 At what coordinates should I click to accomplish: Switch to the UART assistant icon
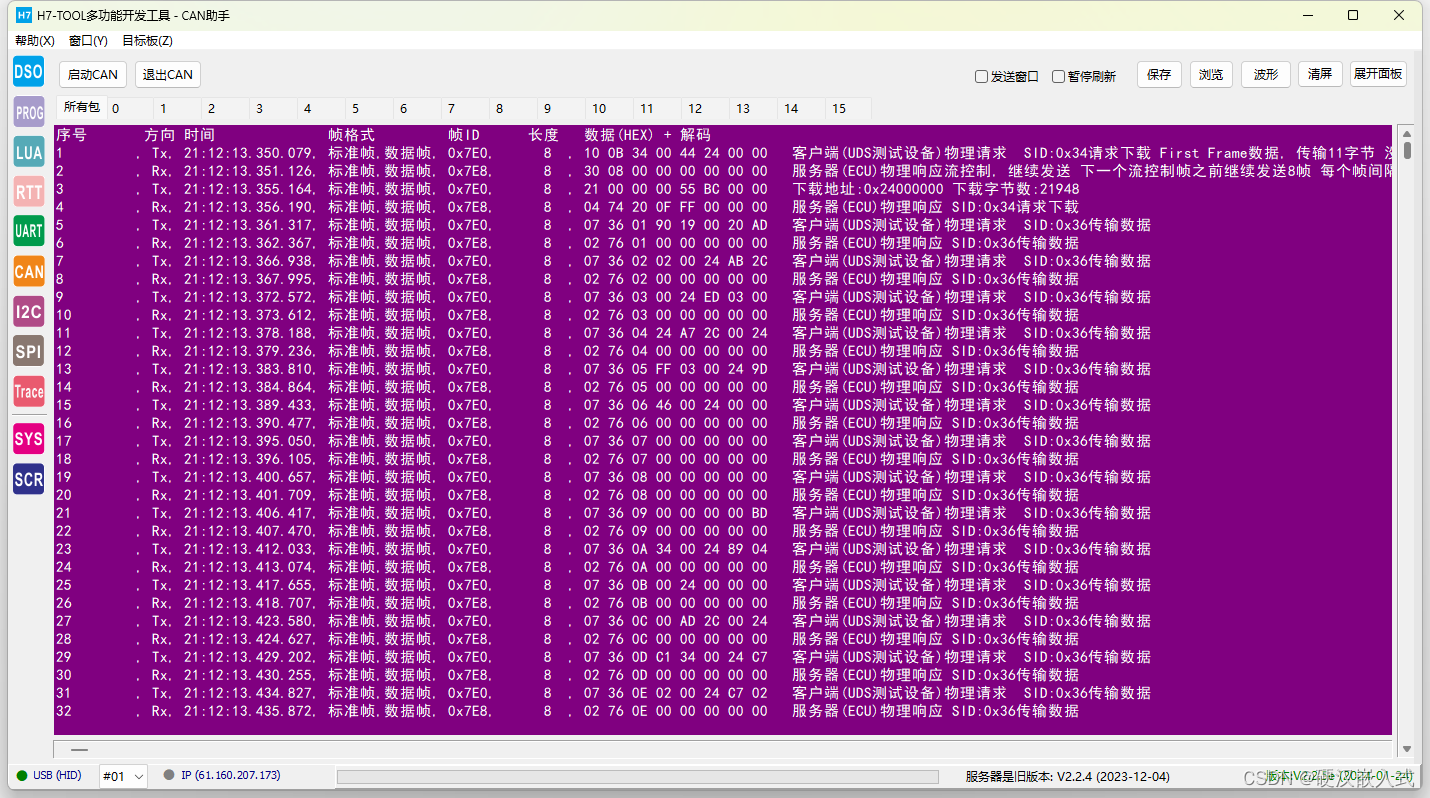[29, 231]
